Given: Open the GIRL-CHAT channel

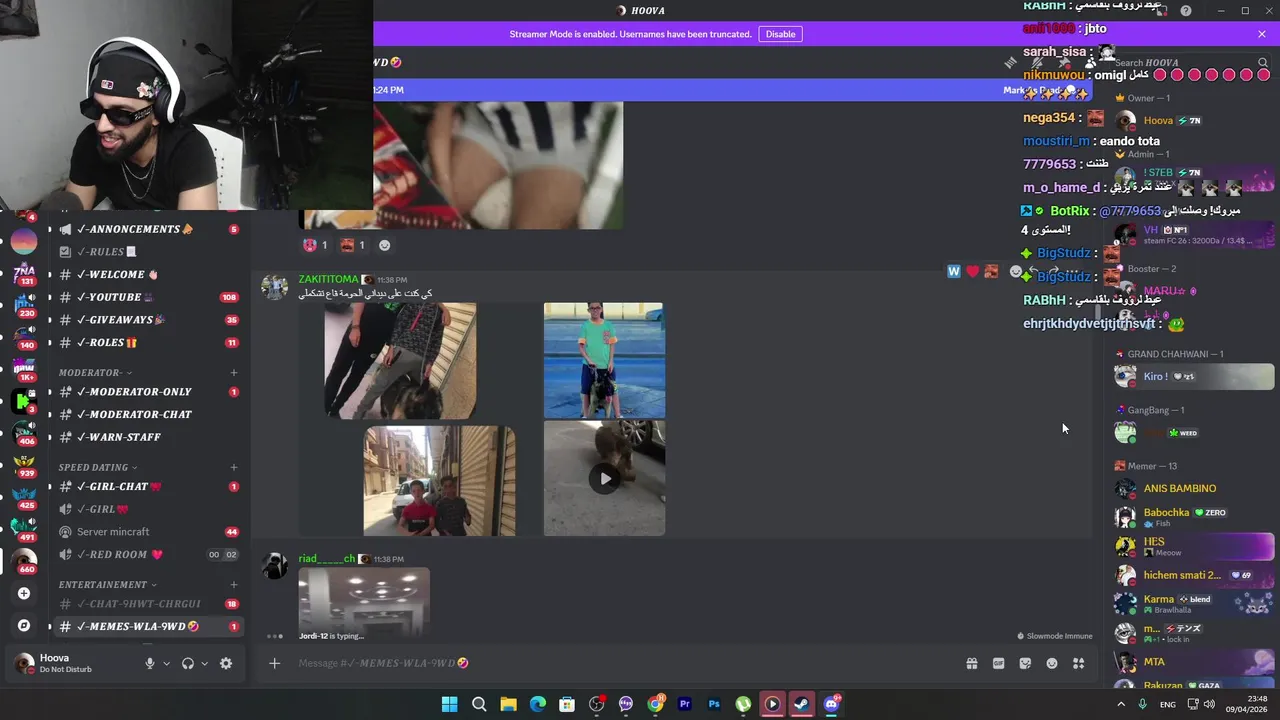Looking at the screenshot, I should [x=147, y=487].
